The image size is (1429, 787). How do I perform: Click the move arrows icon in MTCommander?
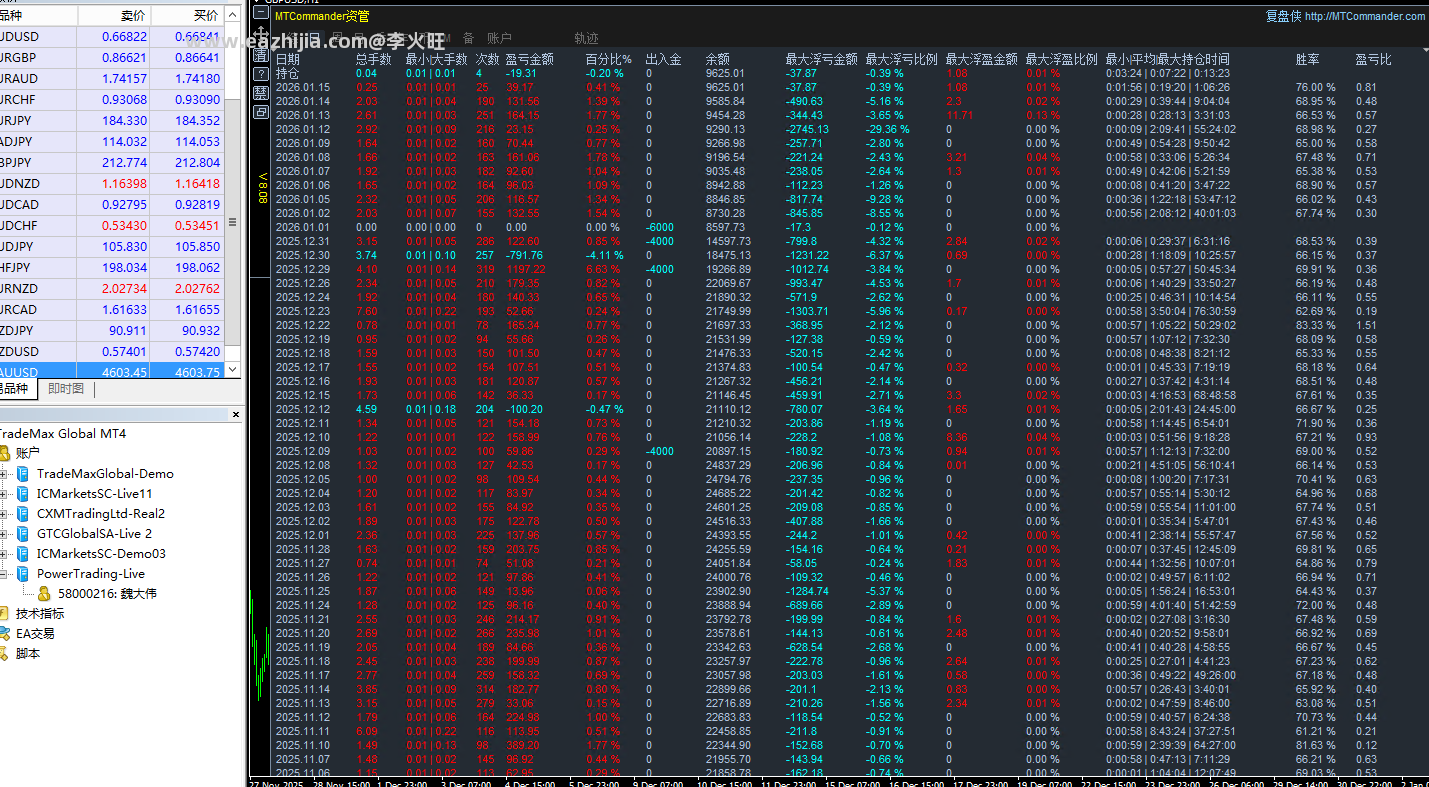pos(261,34)
